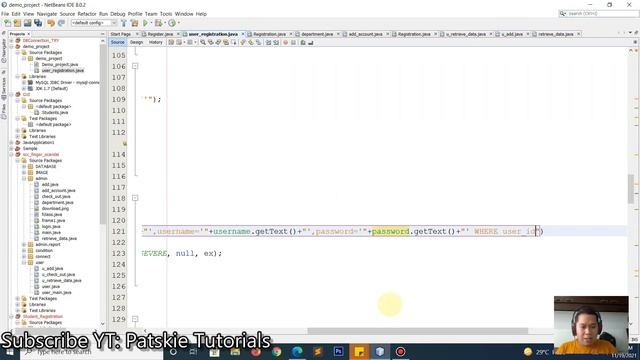Click the Cortana circle taskbar icon

(173, 351)
